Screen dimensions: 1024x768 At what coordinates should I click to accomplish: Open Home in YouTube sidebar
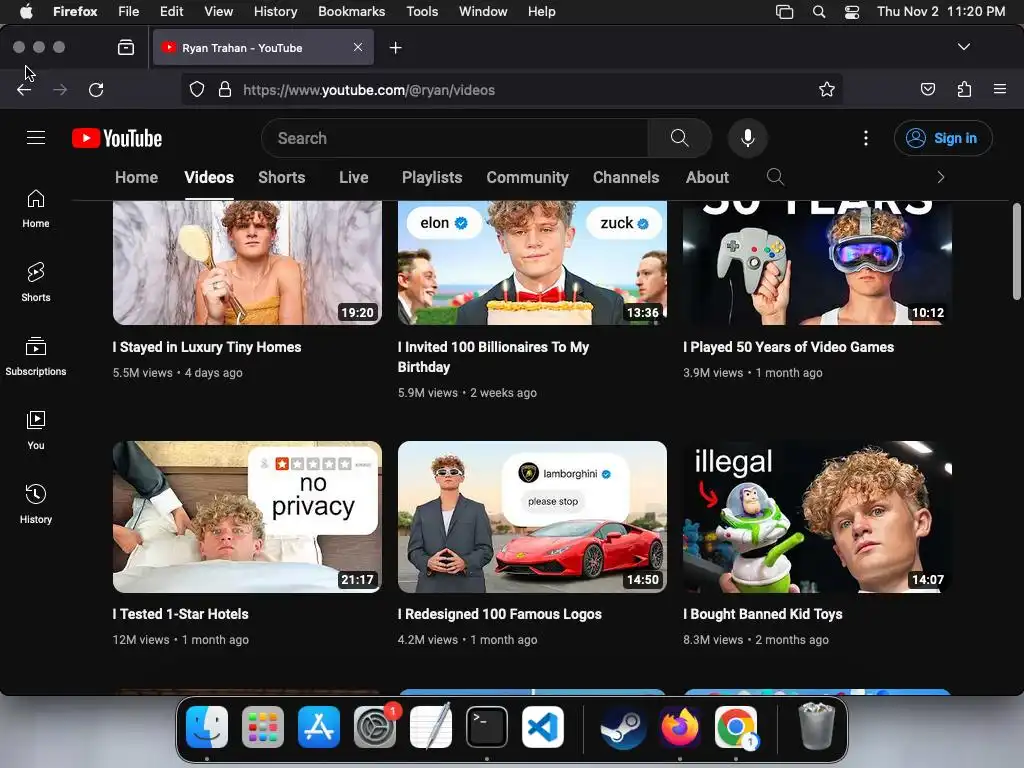(x=36, y=209)
